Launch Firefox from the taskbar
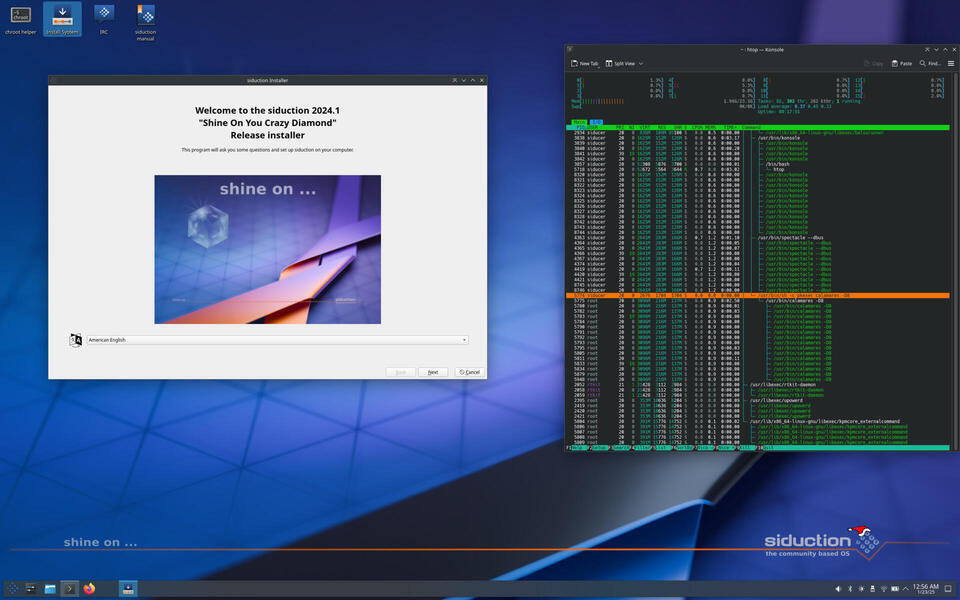The width and height of the screenshot is (960, 600). (89, 589)
